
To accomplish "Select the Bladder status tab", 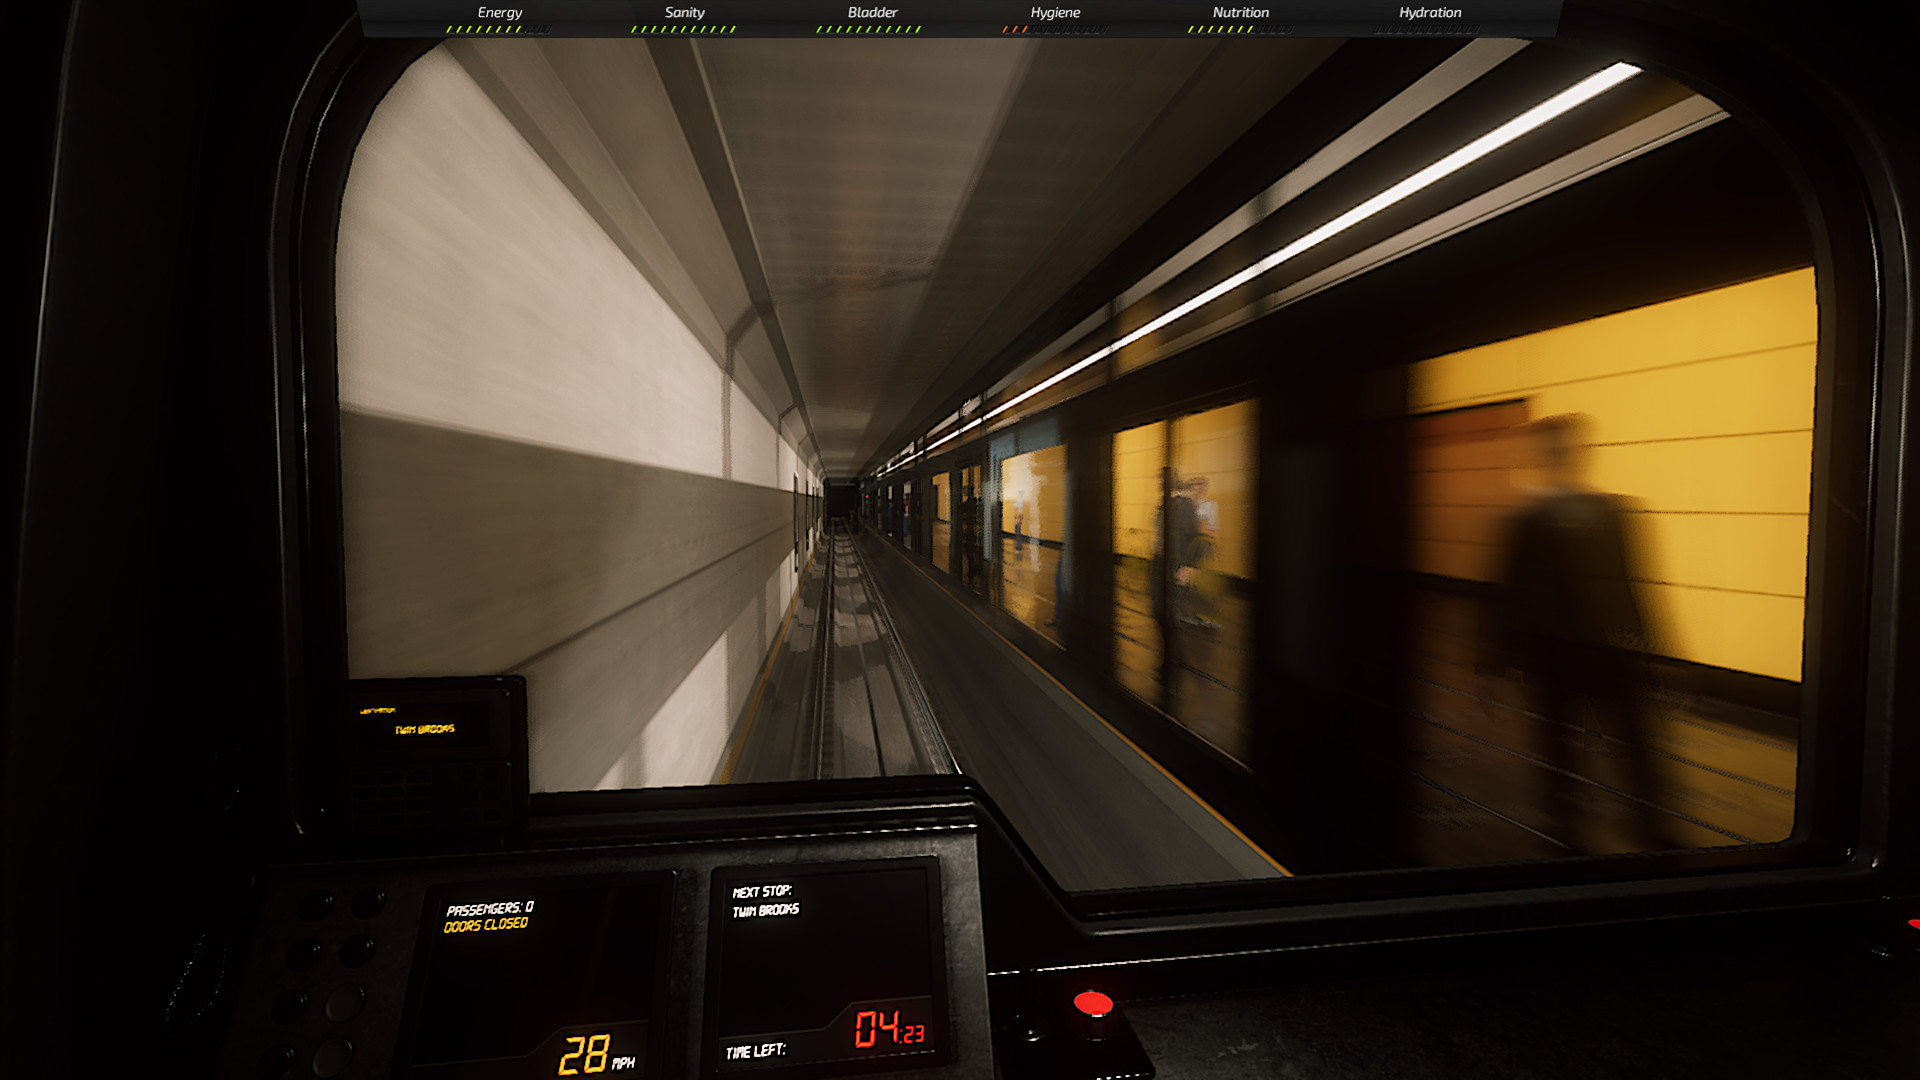I will (x=872, y=12).
